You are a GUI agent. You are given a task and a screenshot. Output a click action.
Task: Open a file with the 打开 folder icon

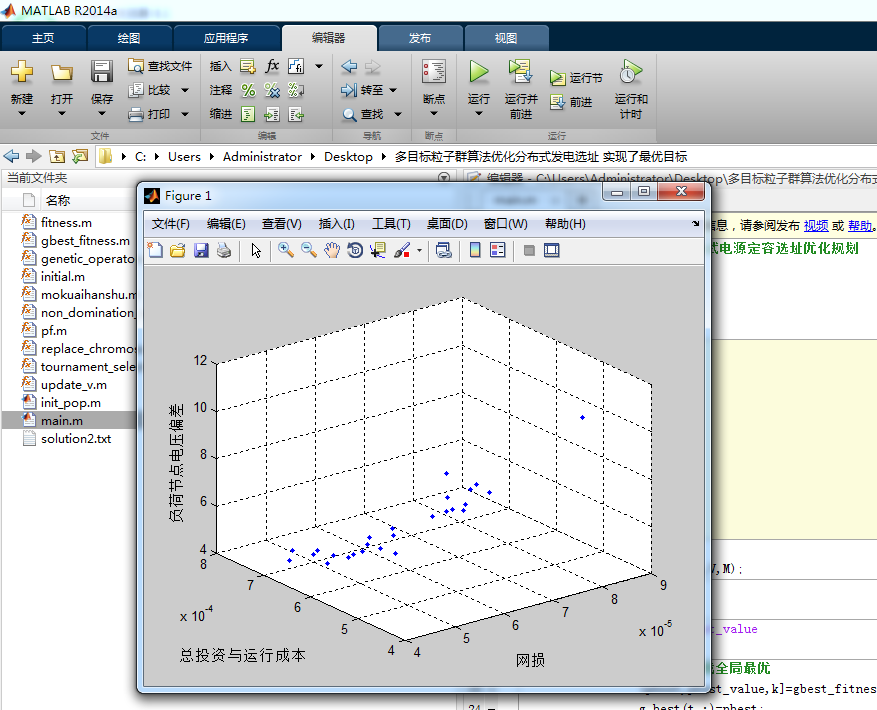62,73
